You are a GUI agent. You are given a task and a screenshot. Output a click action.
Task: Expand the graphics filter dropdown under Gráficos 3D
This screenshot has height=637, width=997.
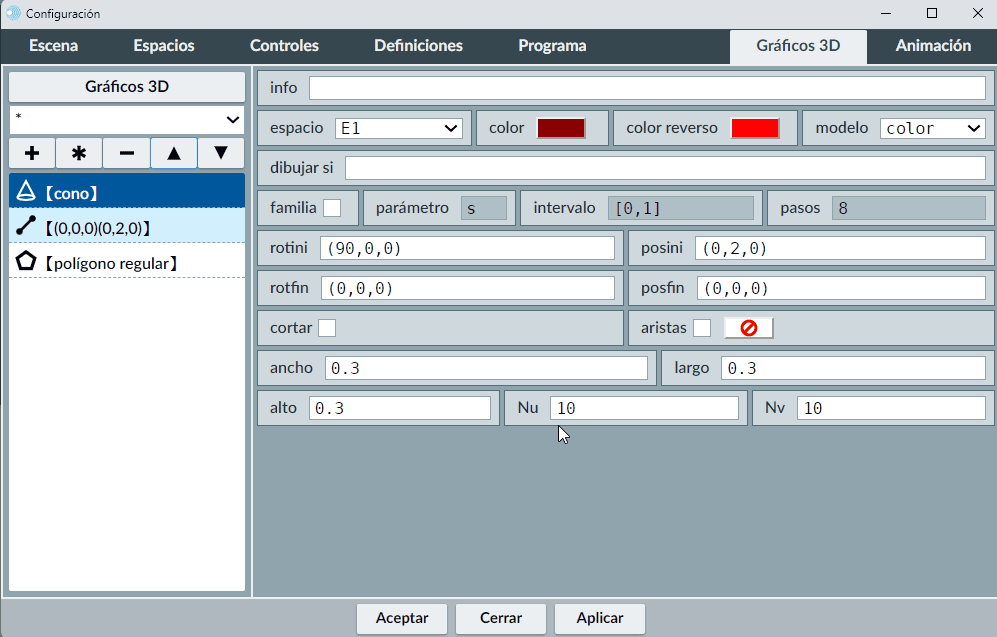[x=127, y=119]
